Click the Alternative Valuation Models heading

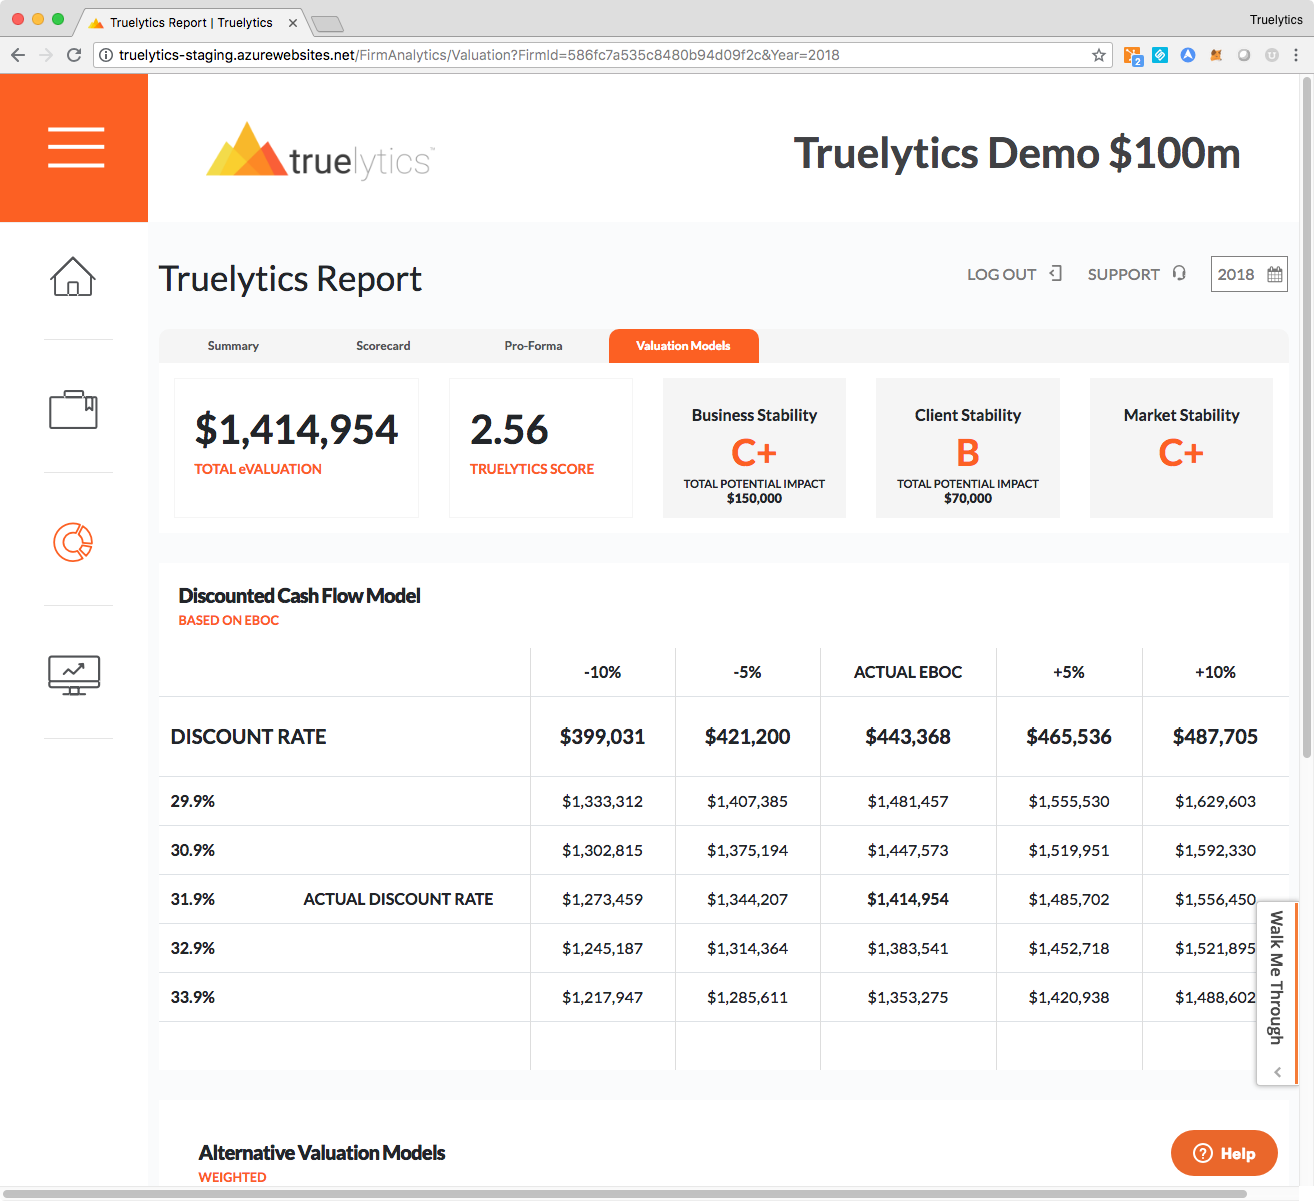[322, 1153]
